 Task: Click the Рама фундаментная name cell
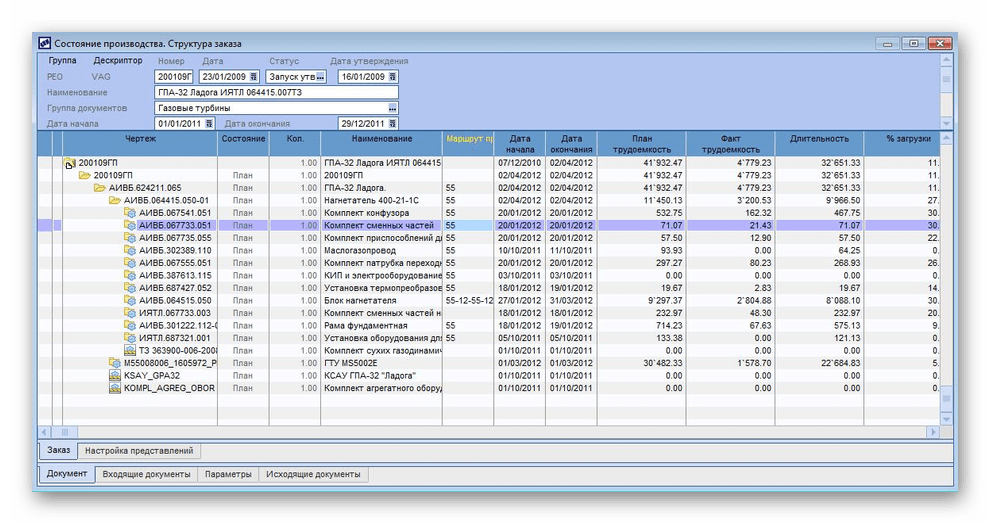(x=381, y=326)
